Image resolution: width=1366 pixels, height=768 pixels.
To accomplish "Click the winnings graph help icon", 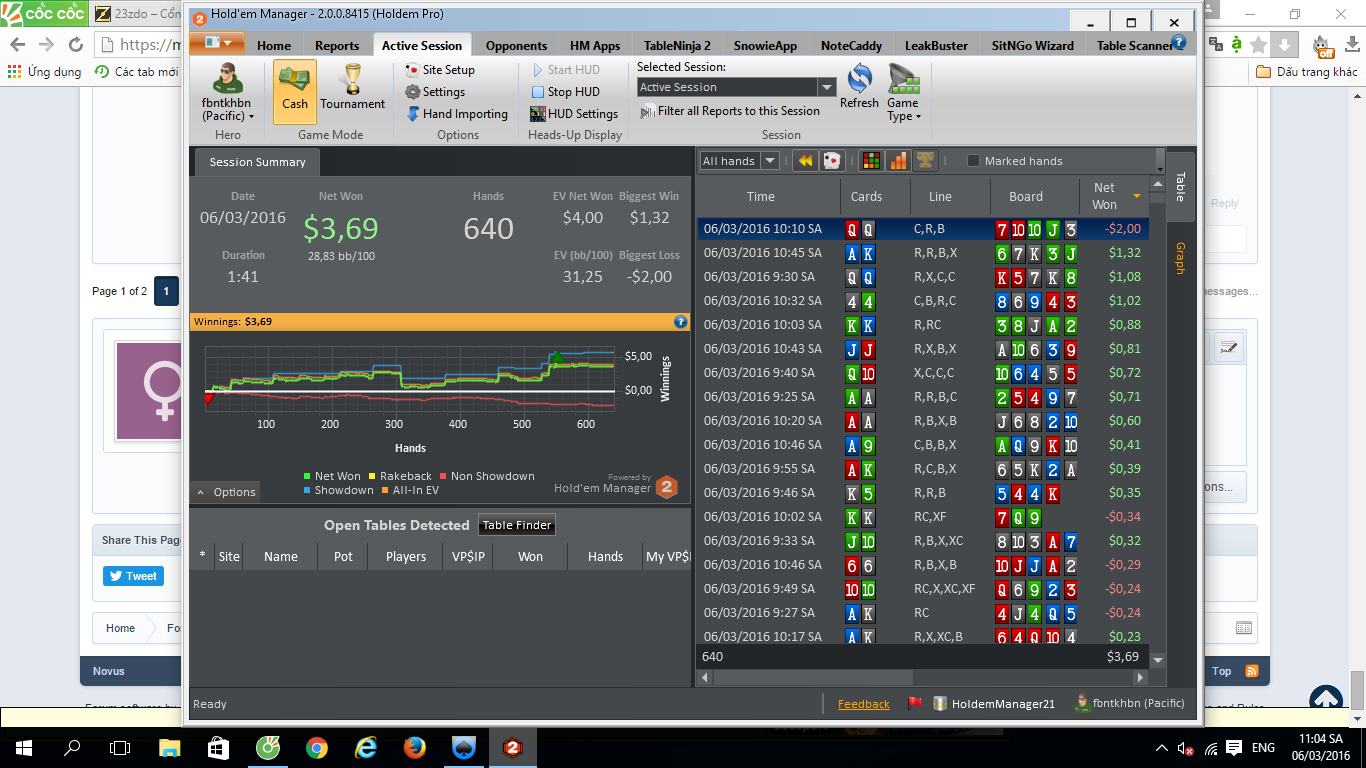I will (681, 322).
